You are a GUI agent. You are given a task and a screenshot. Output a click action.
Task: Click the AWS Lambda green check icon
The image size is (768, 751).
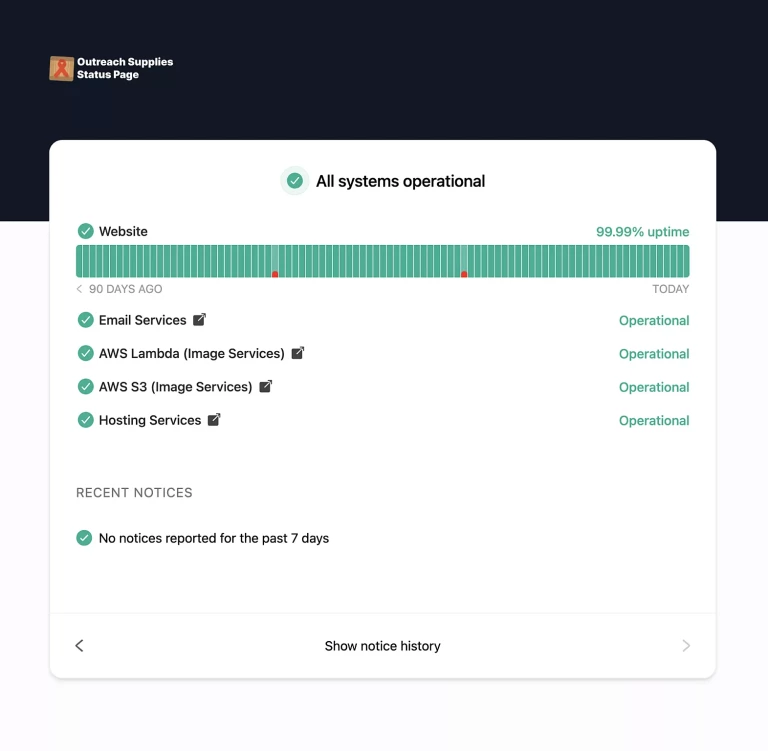(85, 353)
